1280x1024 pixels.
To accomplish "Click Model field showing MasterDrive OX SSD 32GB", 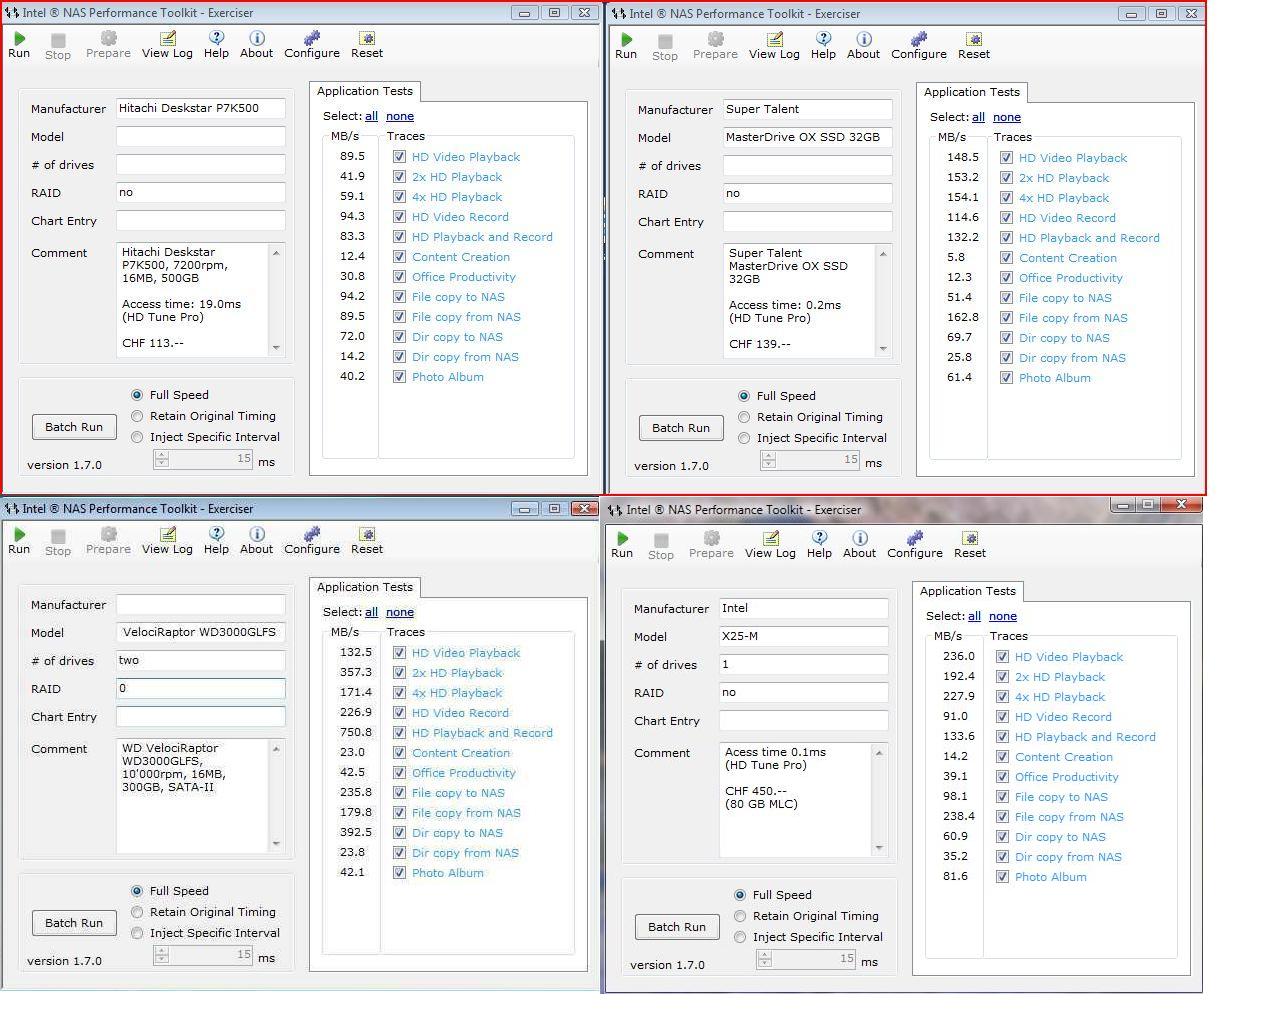I will 807,137.
